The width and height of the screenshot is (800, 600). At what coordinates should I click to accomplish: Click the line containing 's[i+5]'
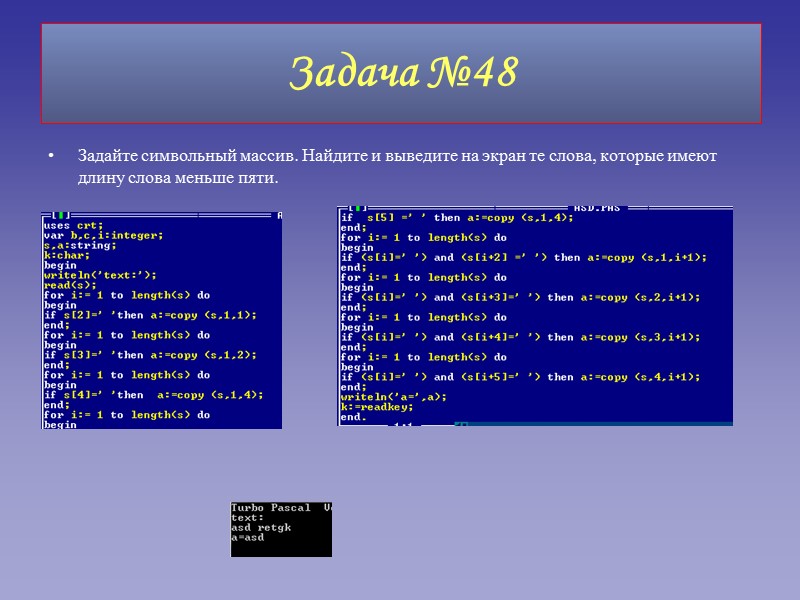click(x=520, y=377)
